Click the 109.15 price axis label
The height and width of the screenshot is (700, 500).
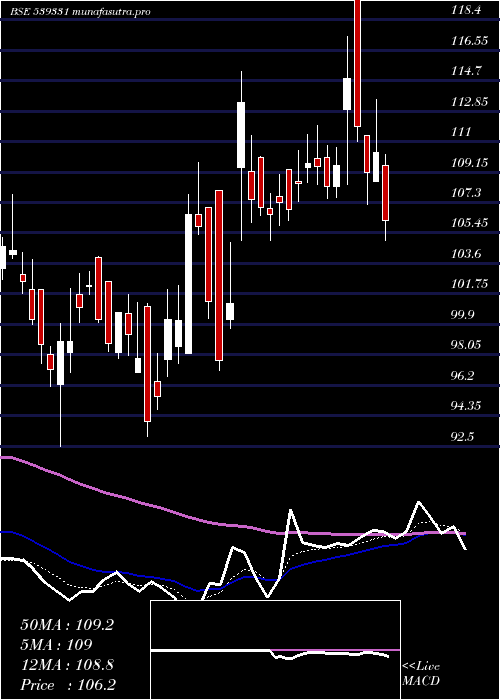pos(469,162)
